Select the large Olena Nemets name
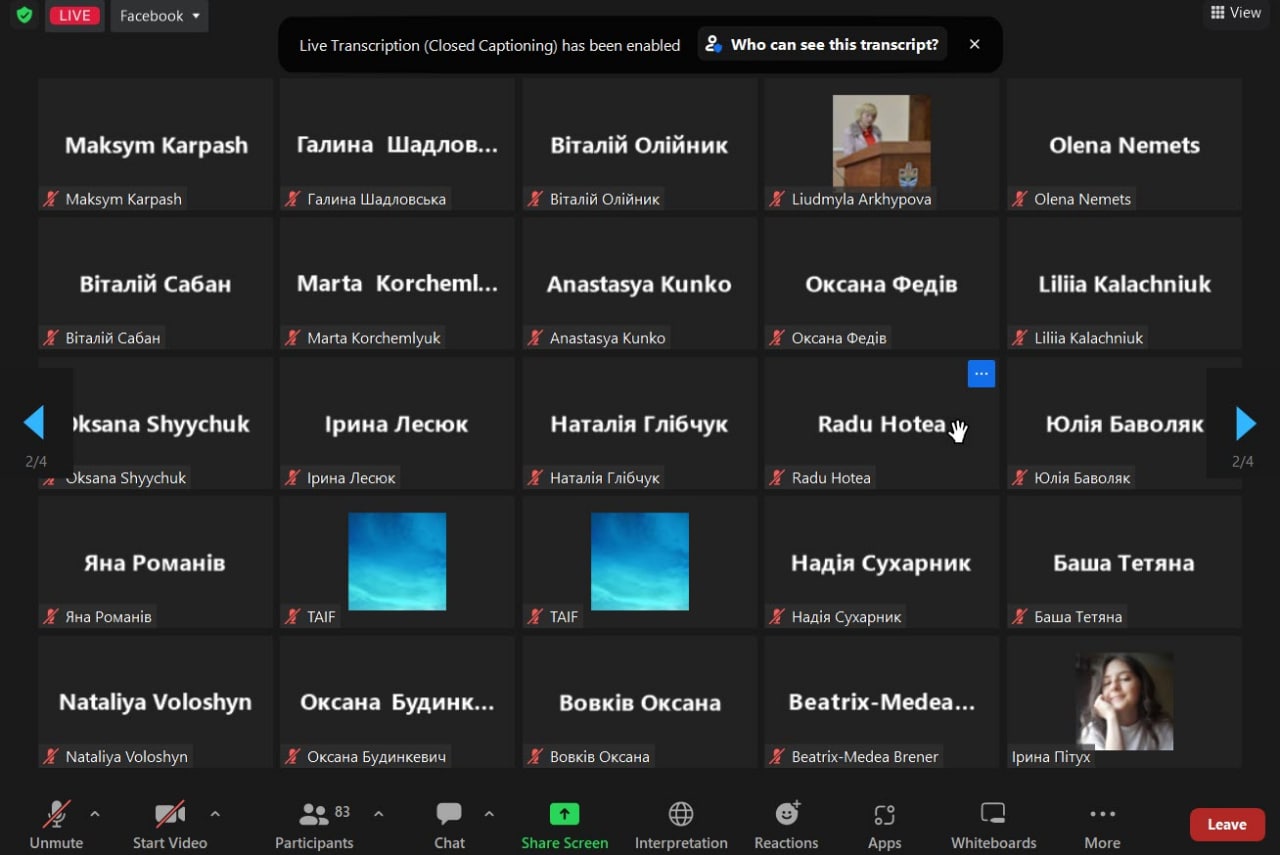The image size is (1280, 855). tap(1124, 145)
